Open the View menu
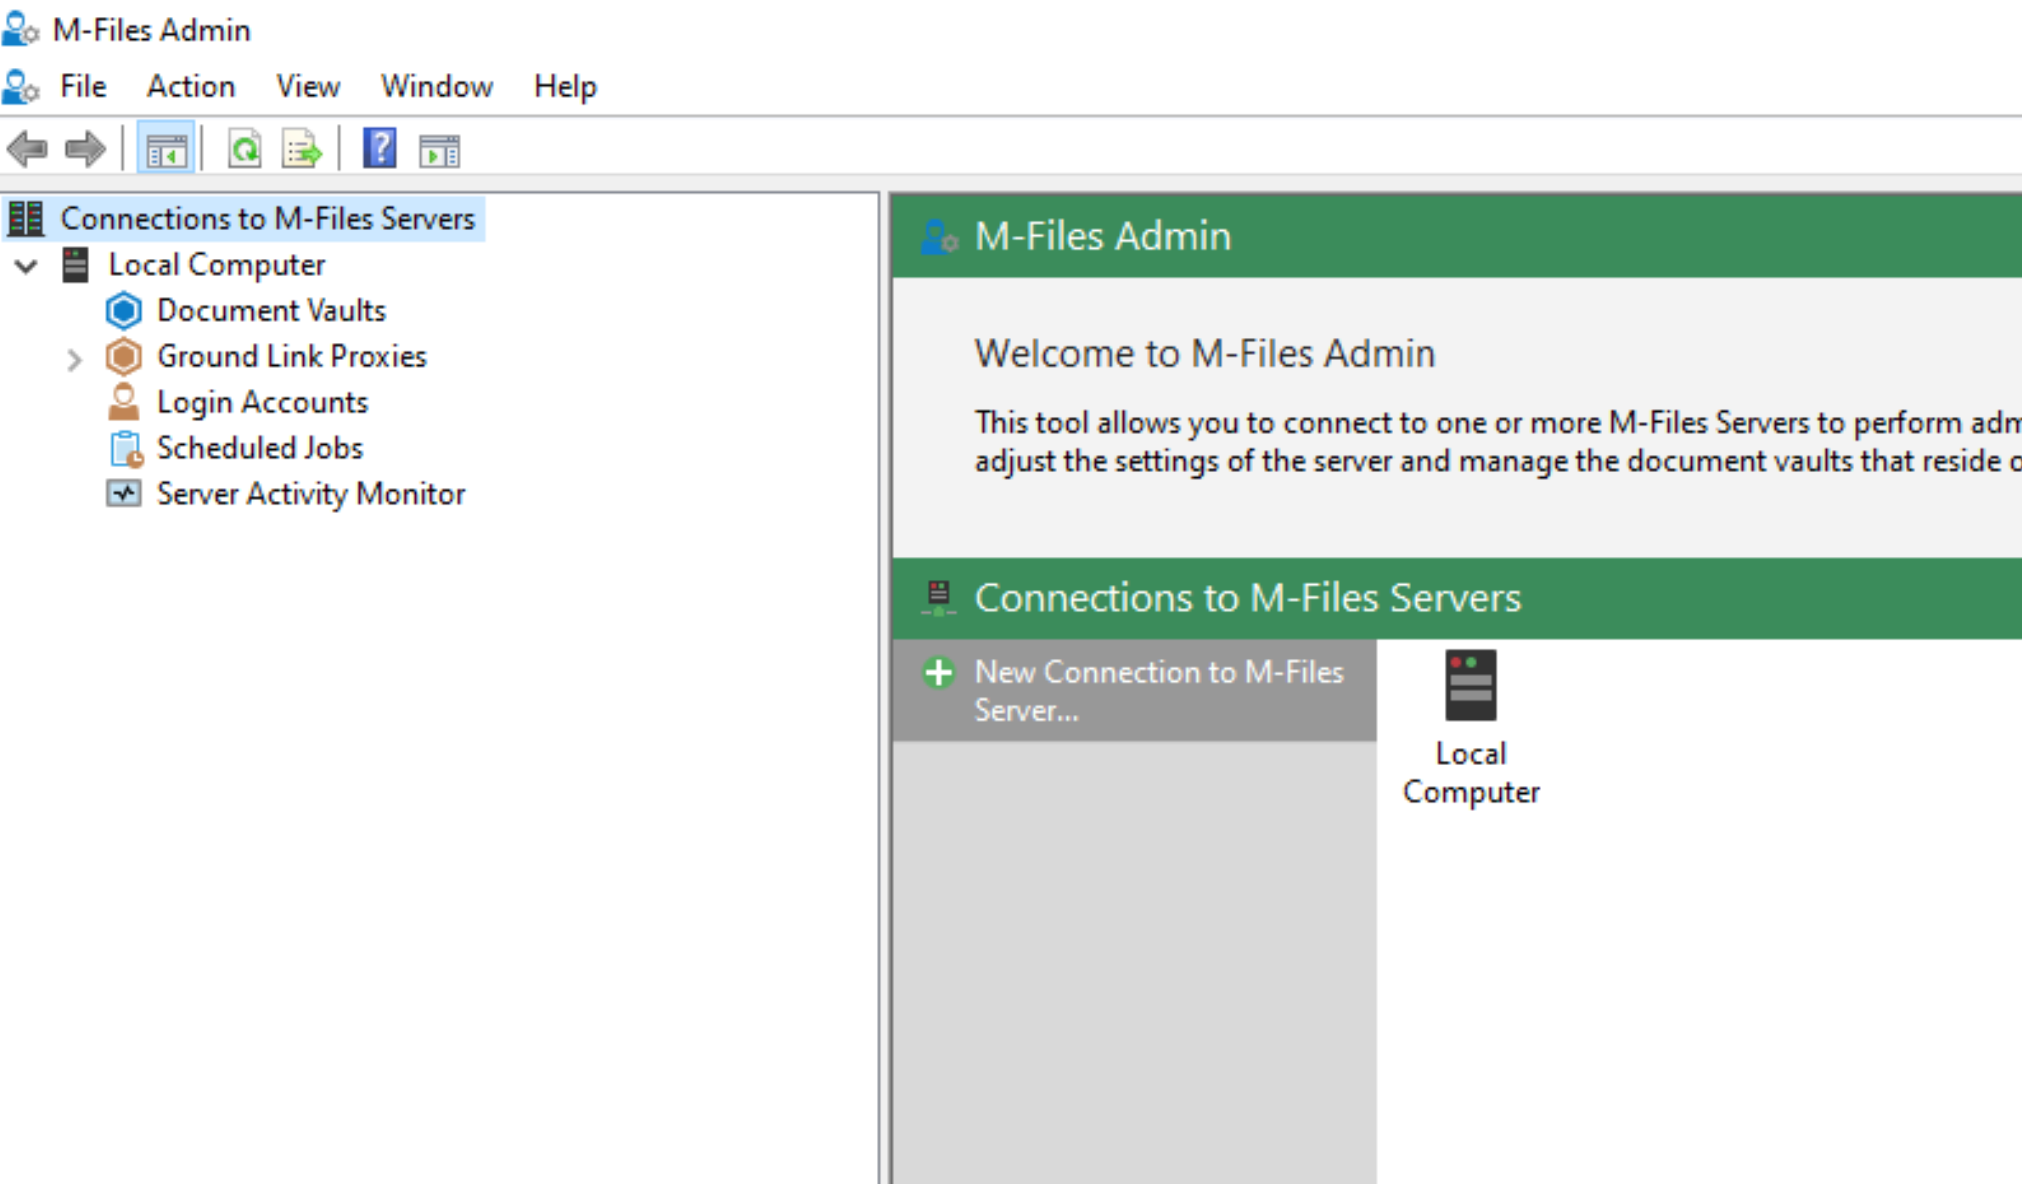The height and width of the screenshot is (1184, 2022). coord(308,87)
